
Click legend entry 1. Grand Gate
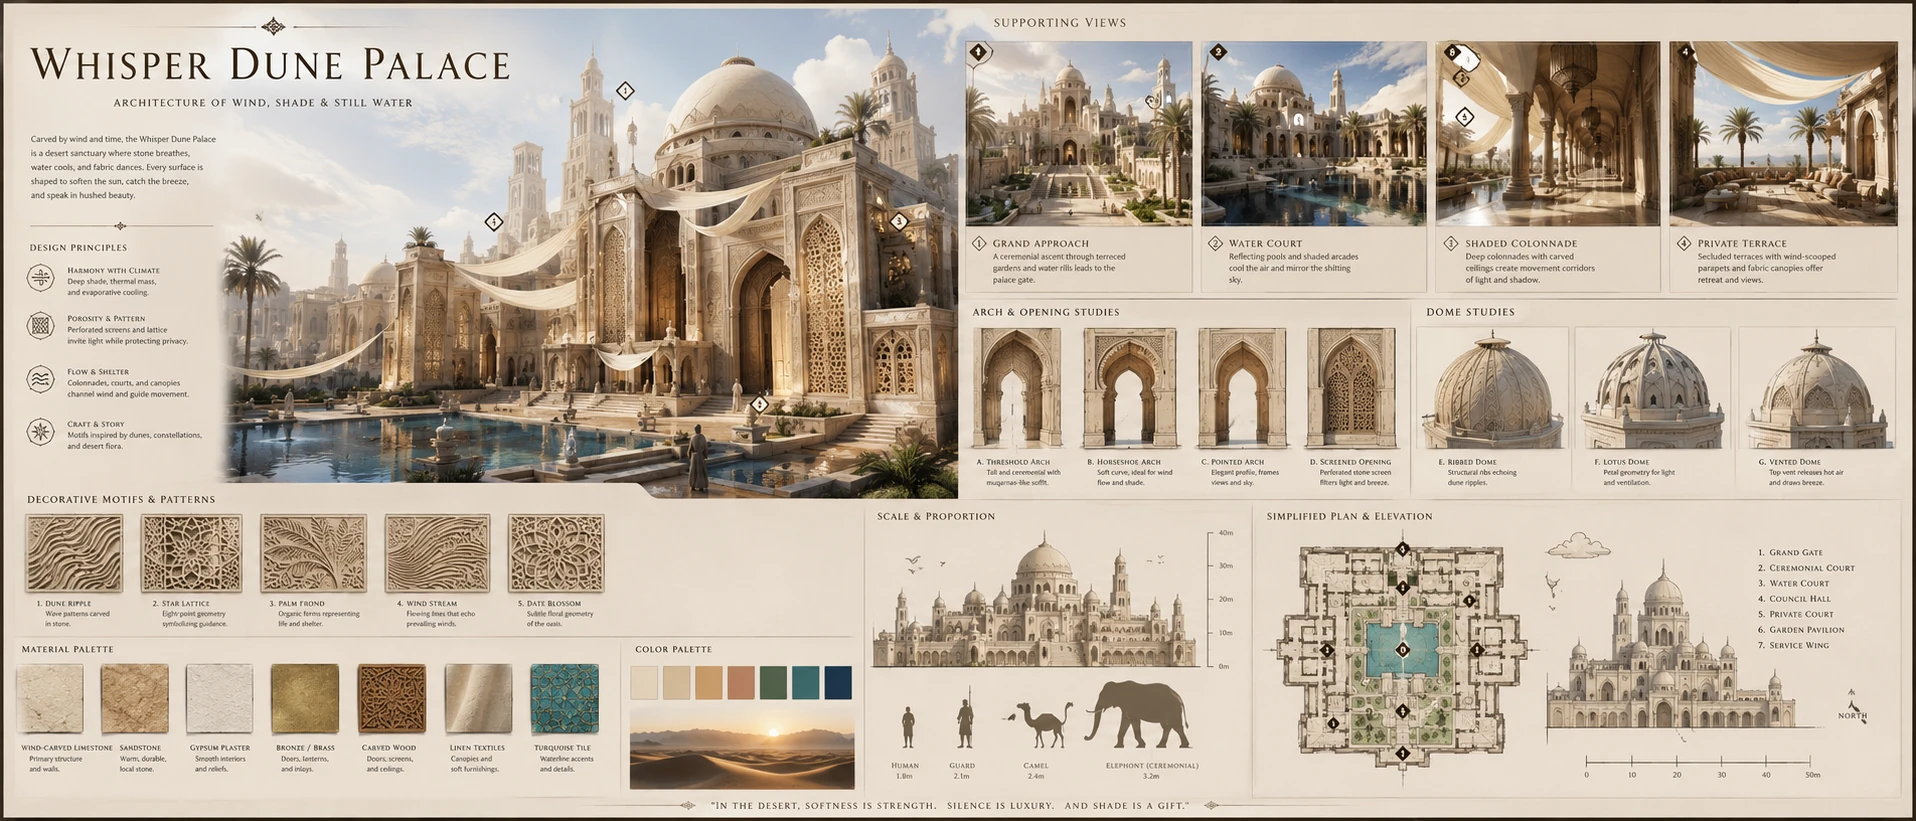[1790, 552]
